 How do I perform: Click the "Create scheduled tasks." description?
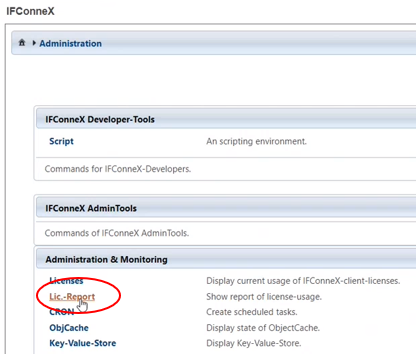[252, 312]
